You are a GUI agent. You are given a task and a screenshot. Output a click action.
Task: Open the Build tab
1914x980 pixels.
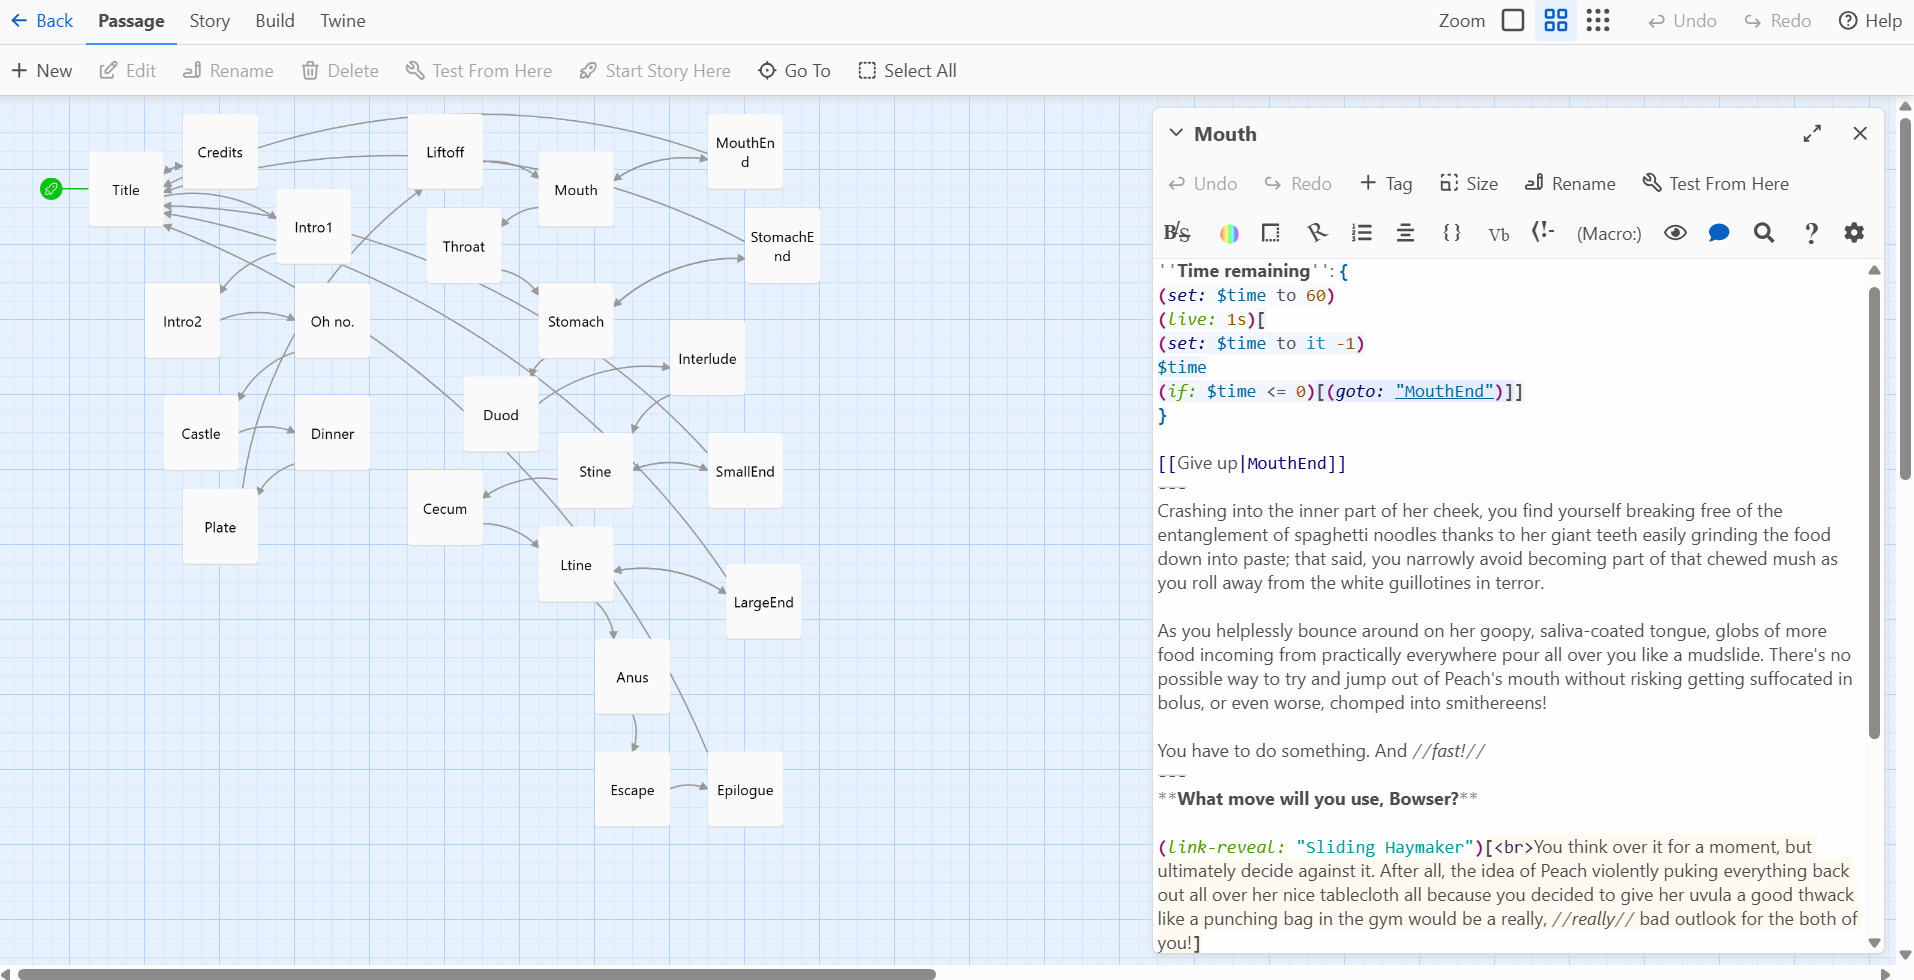tap(274, 21)
